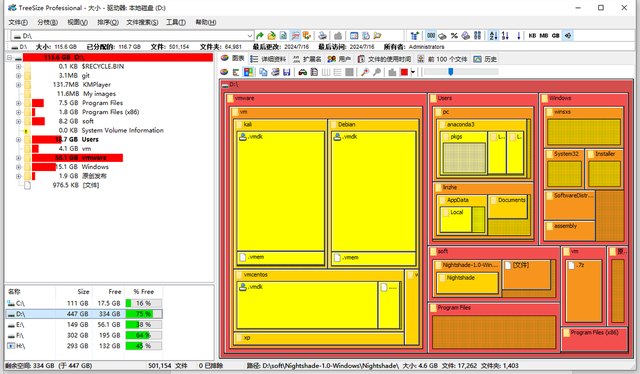Click the folder search icon in the main toolbar
The image size is (640, 374).
coord(377,36)
